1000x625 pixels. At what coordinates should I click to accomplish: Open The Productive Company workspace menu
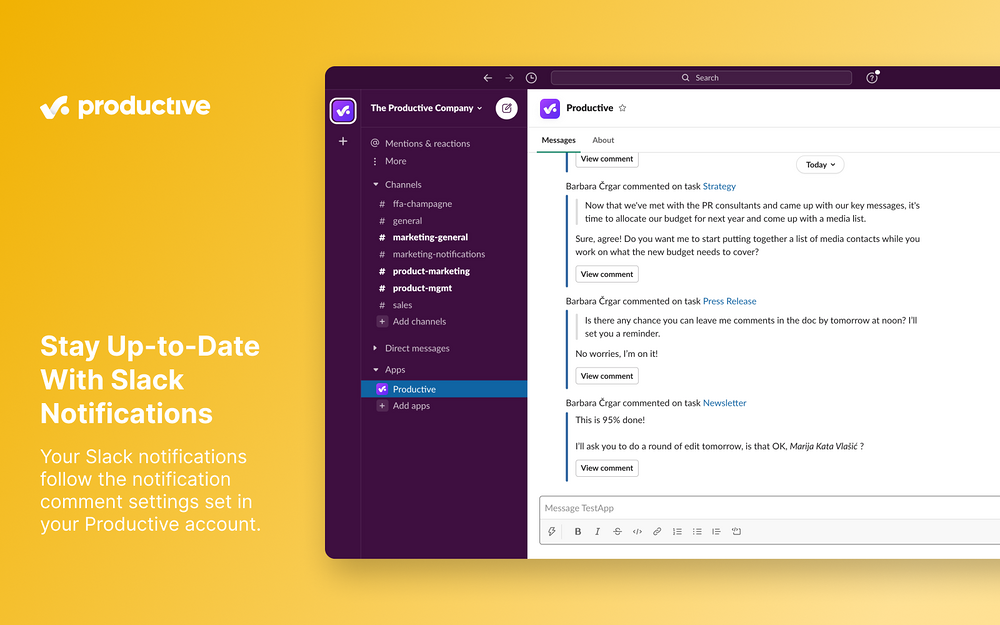[427, 108]
